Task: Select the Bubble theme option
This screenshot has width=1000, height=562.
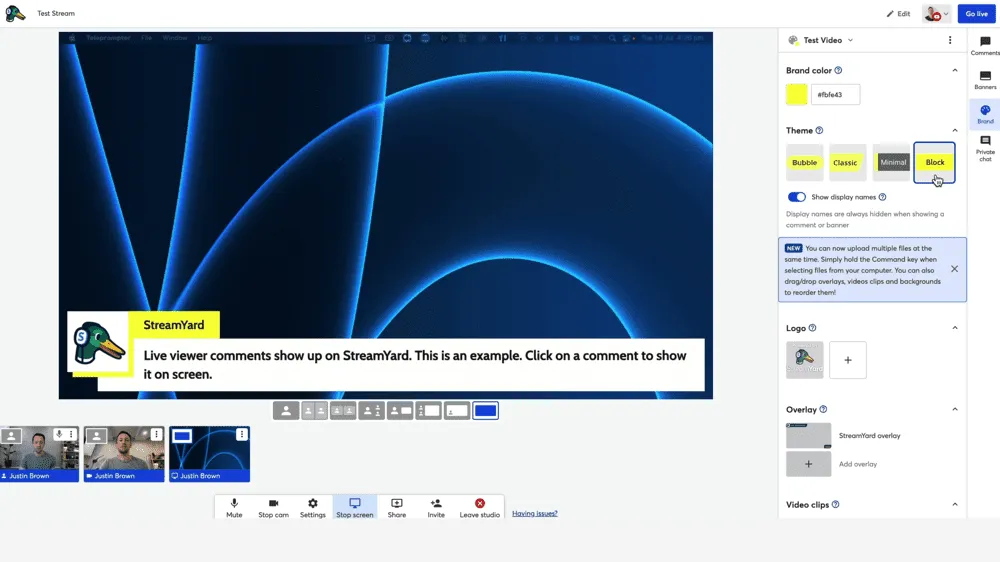Action: (805, 163)
